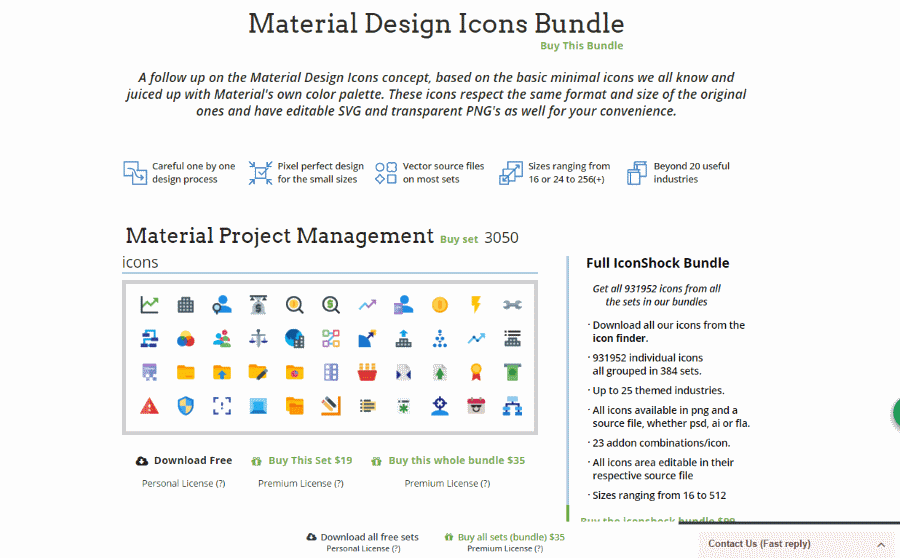900x558 pixels.
Task: Click 'Up to 25 themed industries.' text
Action: coord(658,390)
